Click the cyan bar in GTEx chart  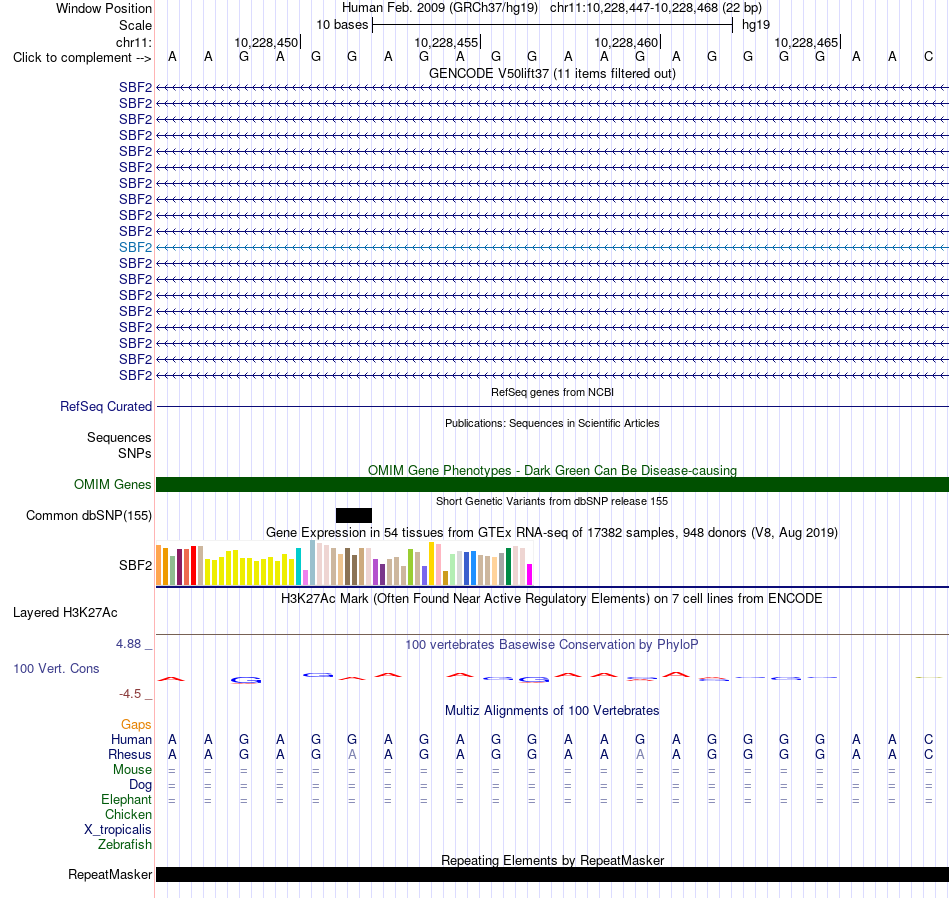tap(298, 567)
